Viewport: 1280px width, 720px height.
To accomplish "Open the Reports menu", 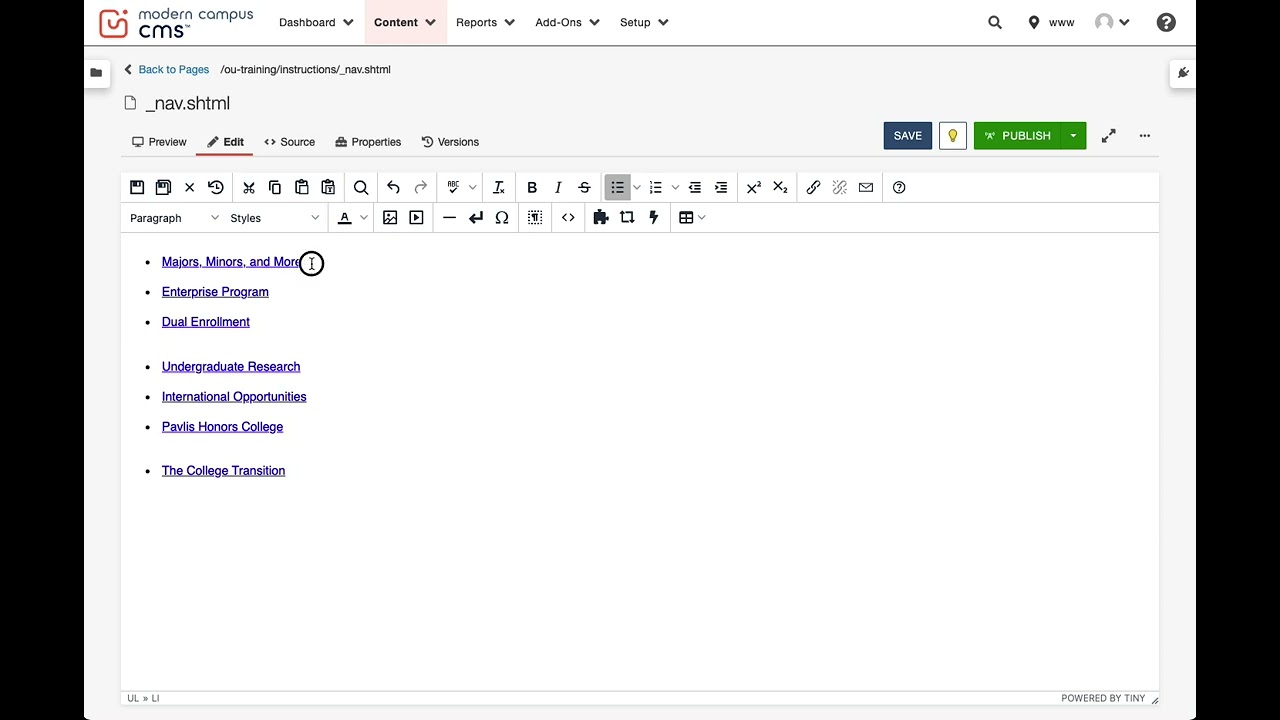I will point(485,22).
